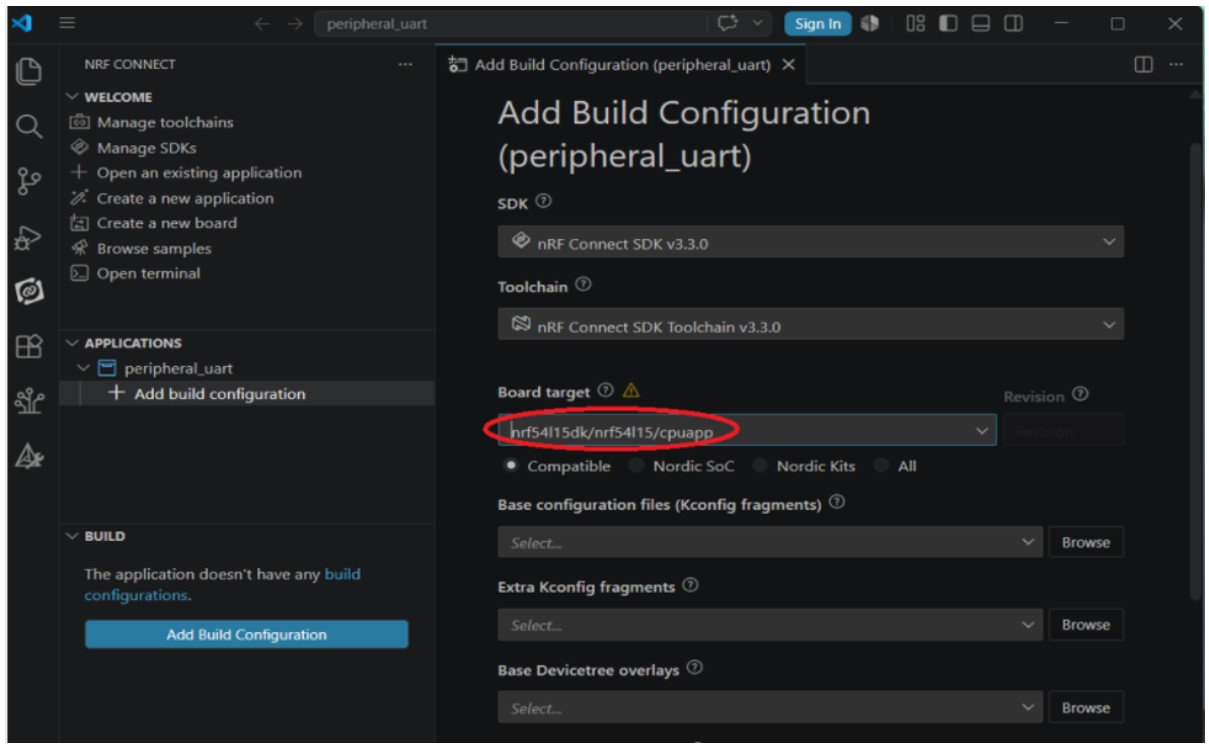
Task: Open the Copilot chat icon in title bar
Action: [727, 23]
